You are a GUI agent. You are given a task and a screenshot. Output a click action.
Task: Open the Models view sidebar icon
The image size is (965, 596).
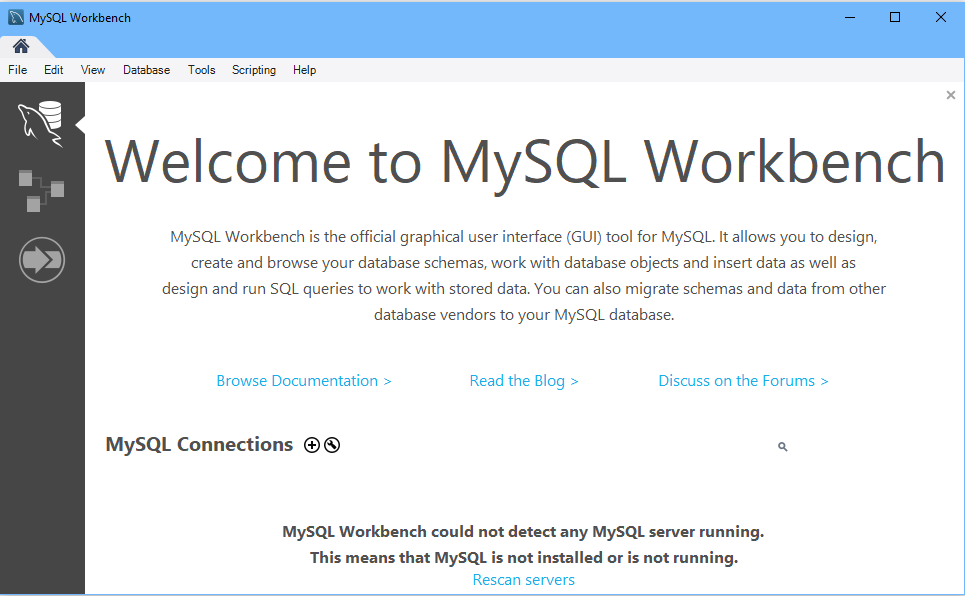tap(41, 191)
